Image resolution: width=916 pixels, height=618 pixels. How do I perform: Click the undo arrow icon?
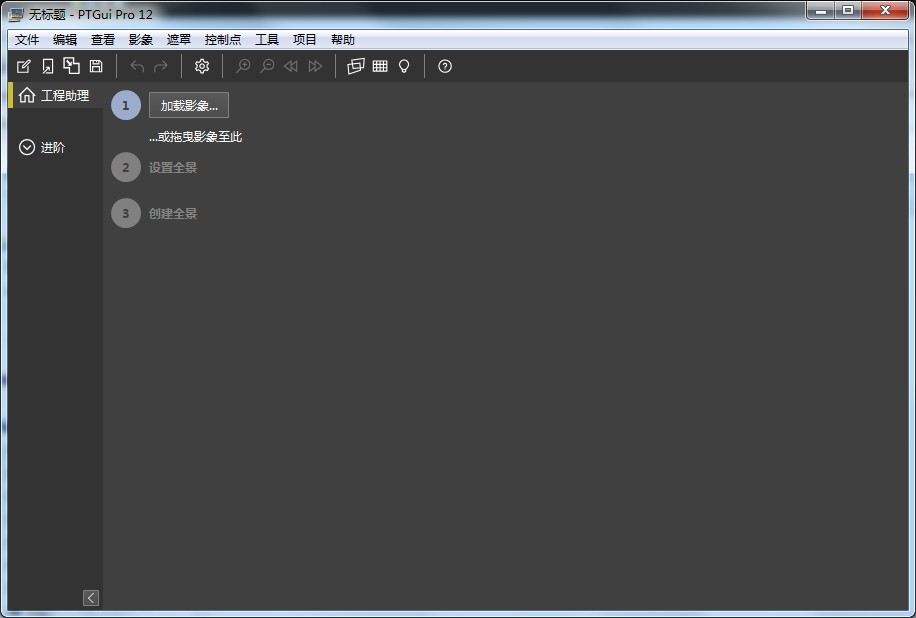[137, 66]
